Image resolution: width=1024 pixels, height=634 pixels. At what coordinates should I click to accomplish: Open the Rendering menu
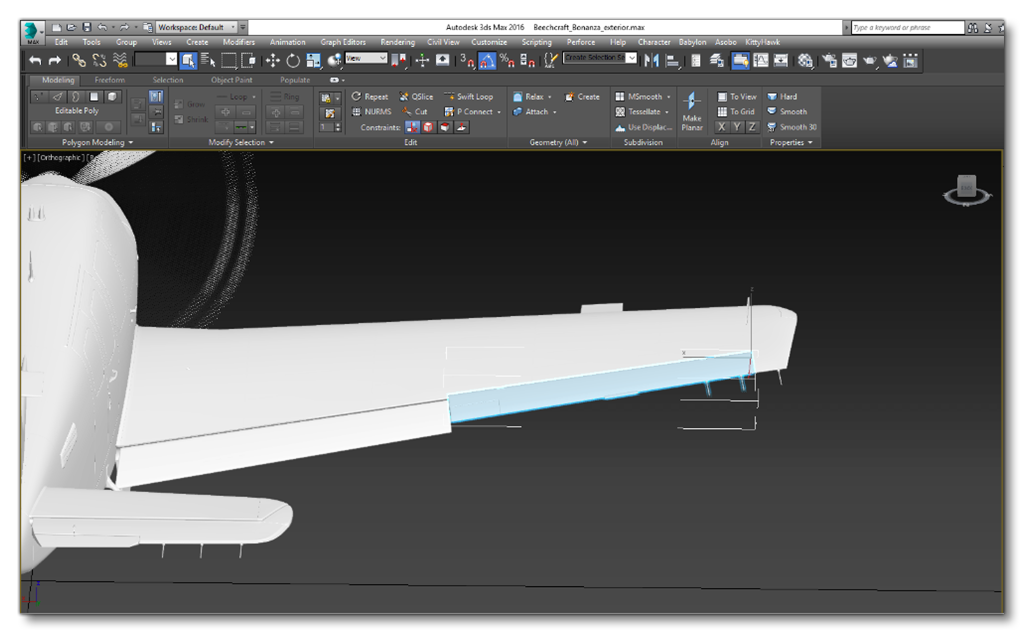[x=397, y=42]
